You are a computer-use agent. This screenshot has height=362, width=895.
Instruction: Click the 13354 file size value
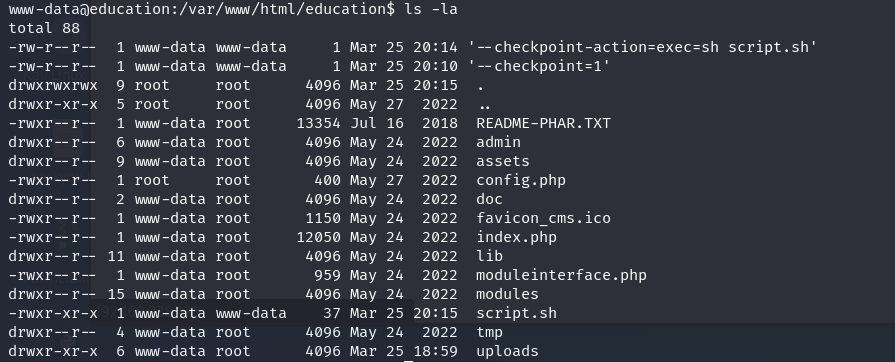319,123
